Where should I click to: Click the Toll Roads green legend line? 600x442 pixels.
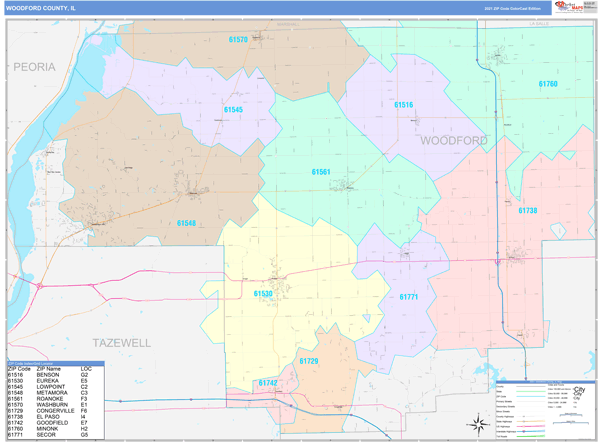pyautogui.click(x=531, y=436)
